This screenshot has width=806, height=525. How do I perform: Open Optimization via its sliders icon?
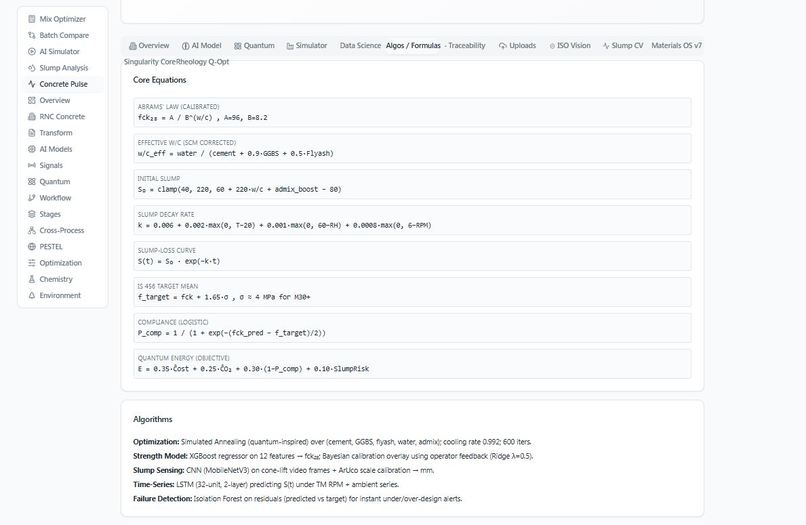pyautogui.click(x=32, y=263)
